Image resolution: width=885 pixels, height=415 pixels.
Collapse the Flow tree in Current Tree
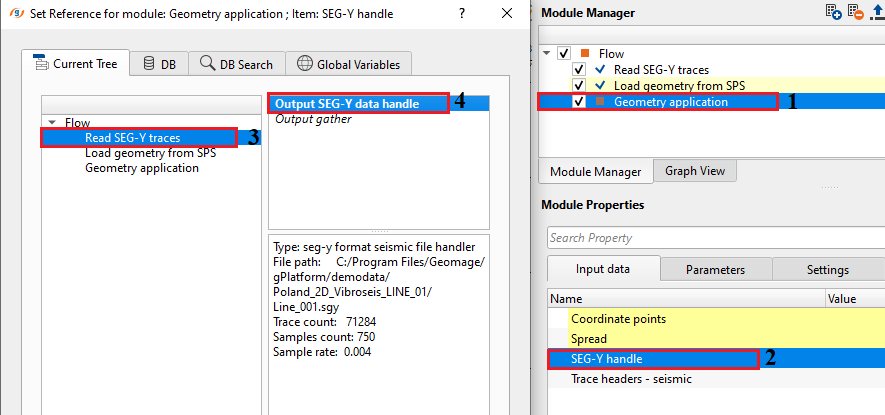54,123
